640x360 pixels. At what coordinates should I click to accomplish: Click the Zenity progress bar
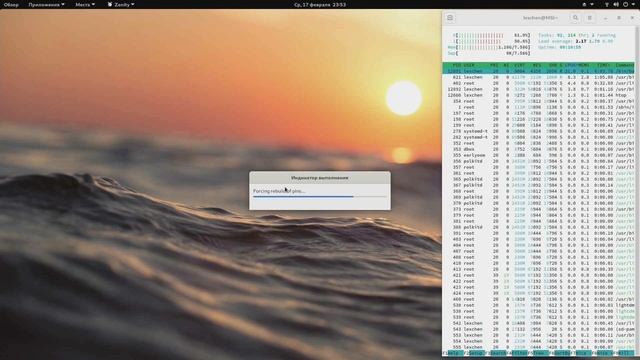320,196
